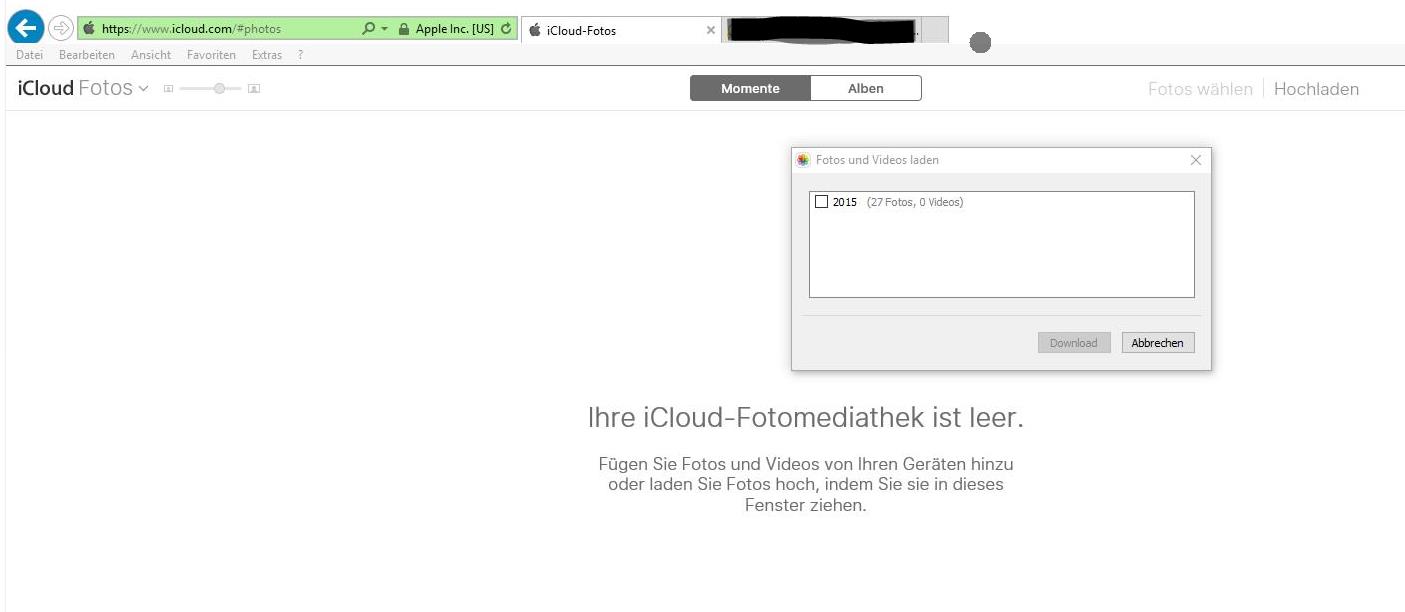The image size is (1405, 612).
Task: Close the iCloud-Fotos tab
Action: tap(711, 30)
